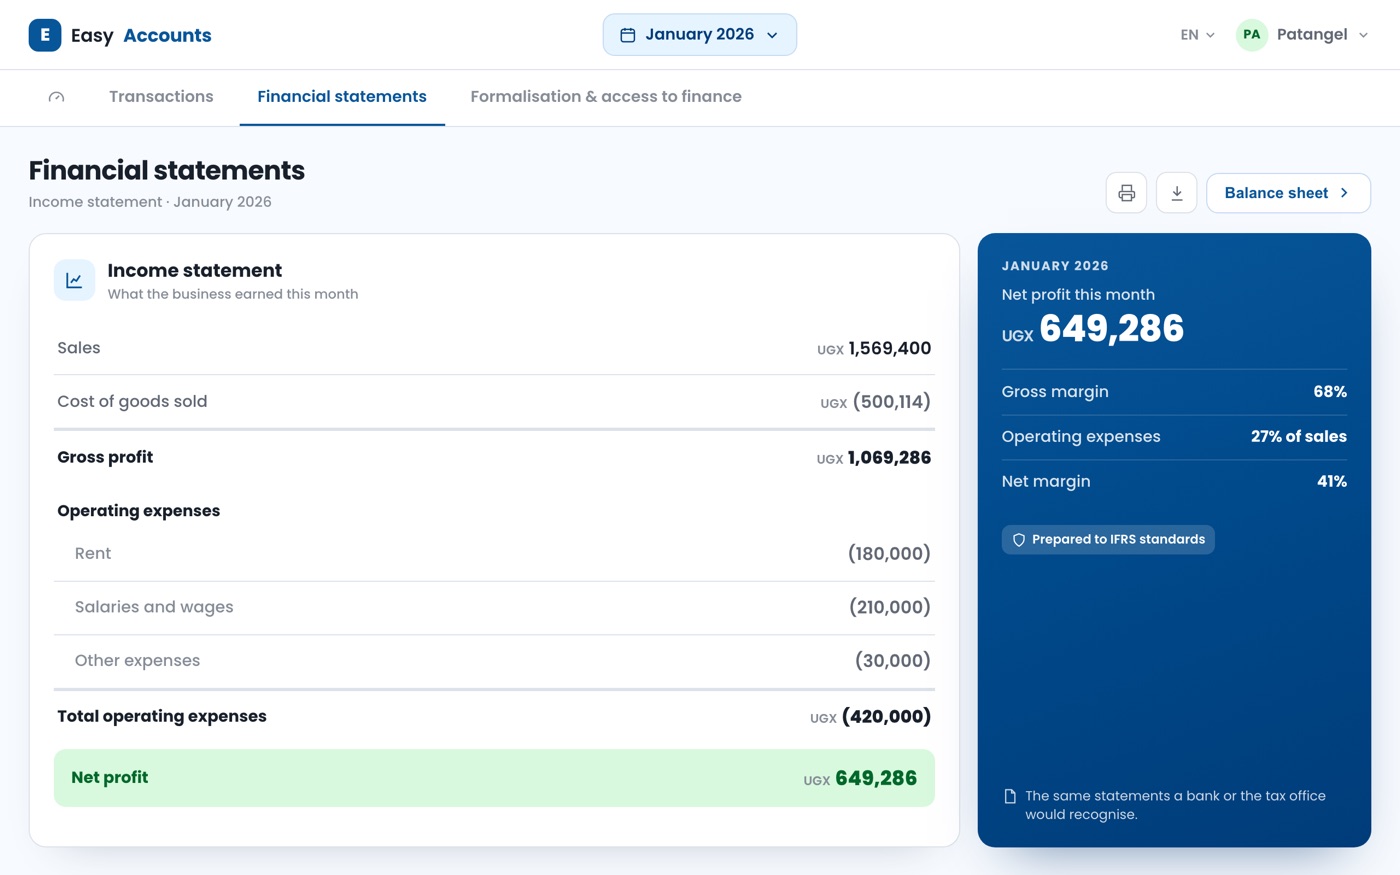Switch to the Transactions tab
1400x875 pixels.
click(161, 97)
